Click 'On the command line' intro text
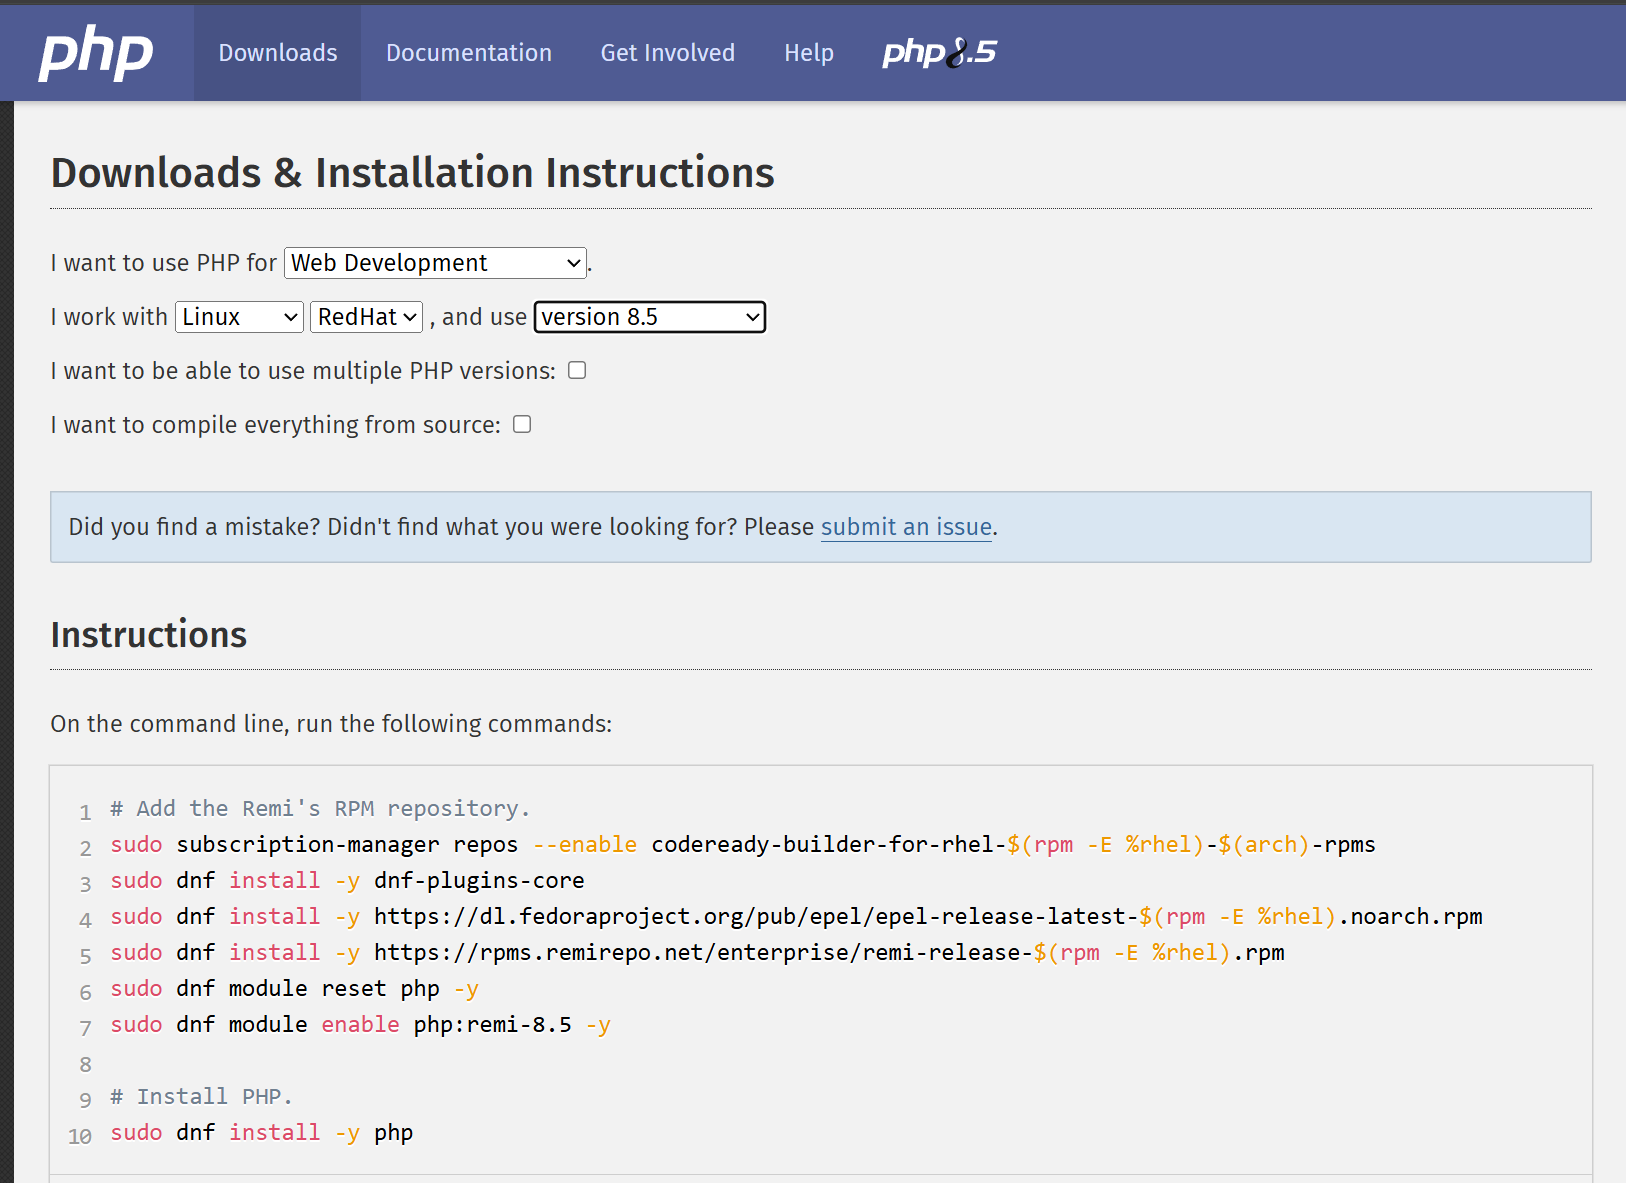Viewport: 1626px width, 1183px height. tap(331, 724)
